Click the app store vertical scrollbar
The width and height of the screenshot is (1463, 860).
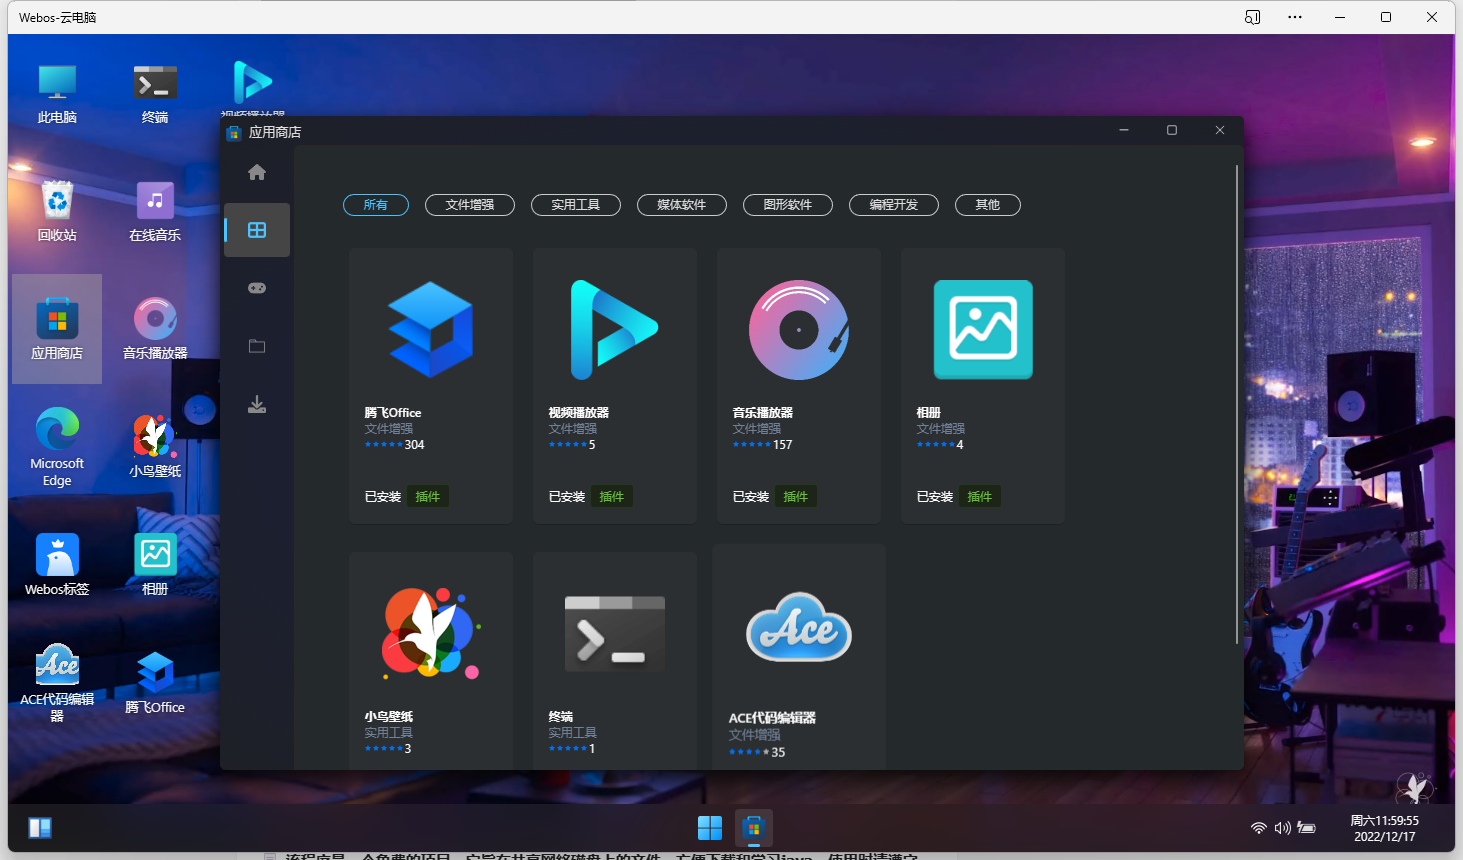[x=1237, y=404]
